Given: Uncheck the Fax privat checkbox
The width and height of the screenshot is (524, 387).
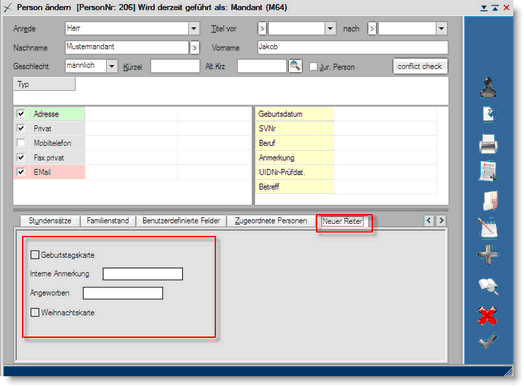Looking at the screenshot, I should coord(21,157).
